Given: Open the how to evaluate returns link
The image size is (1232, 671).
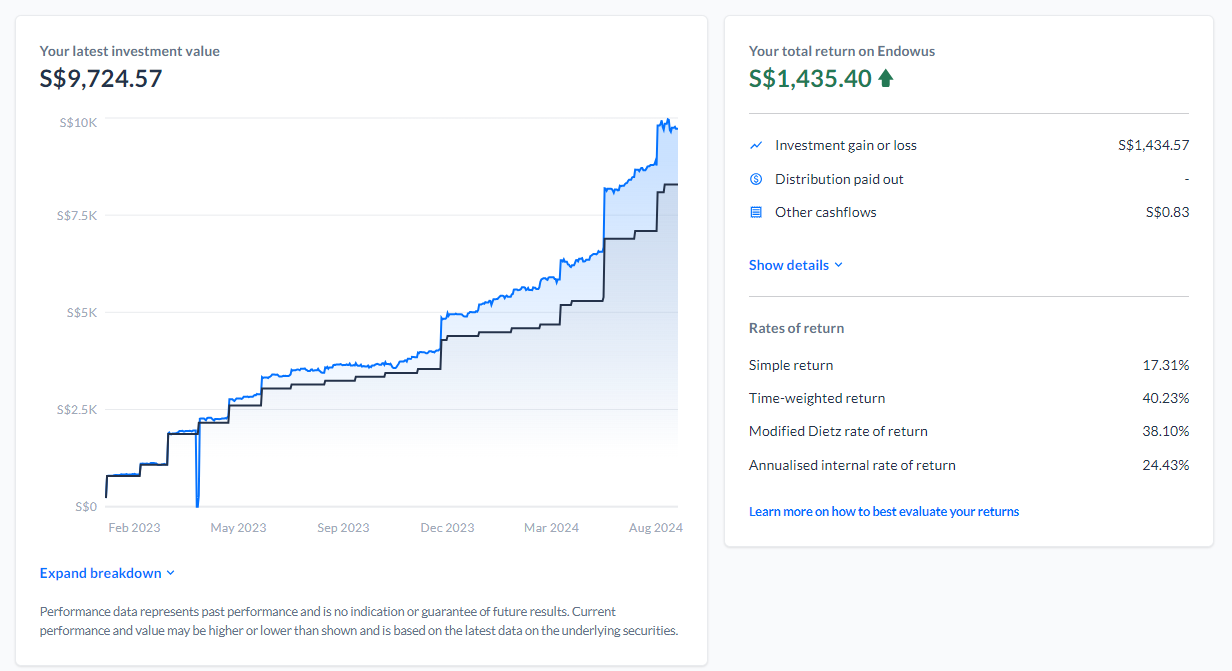Looking at the screenshot, I should pyautogui.click(x=884, y=511).
